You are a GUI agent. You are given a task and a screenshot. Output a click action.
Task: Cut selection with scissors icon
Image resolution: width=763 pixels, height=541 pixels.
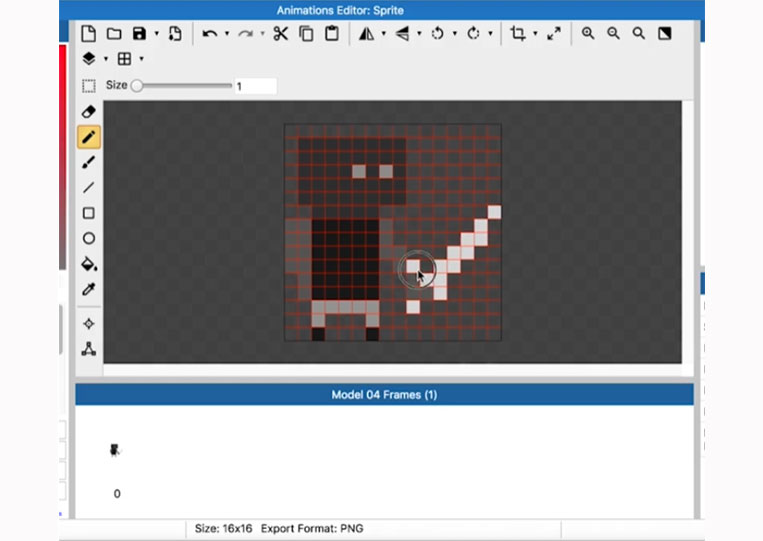tap(281, 34)
